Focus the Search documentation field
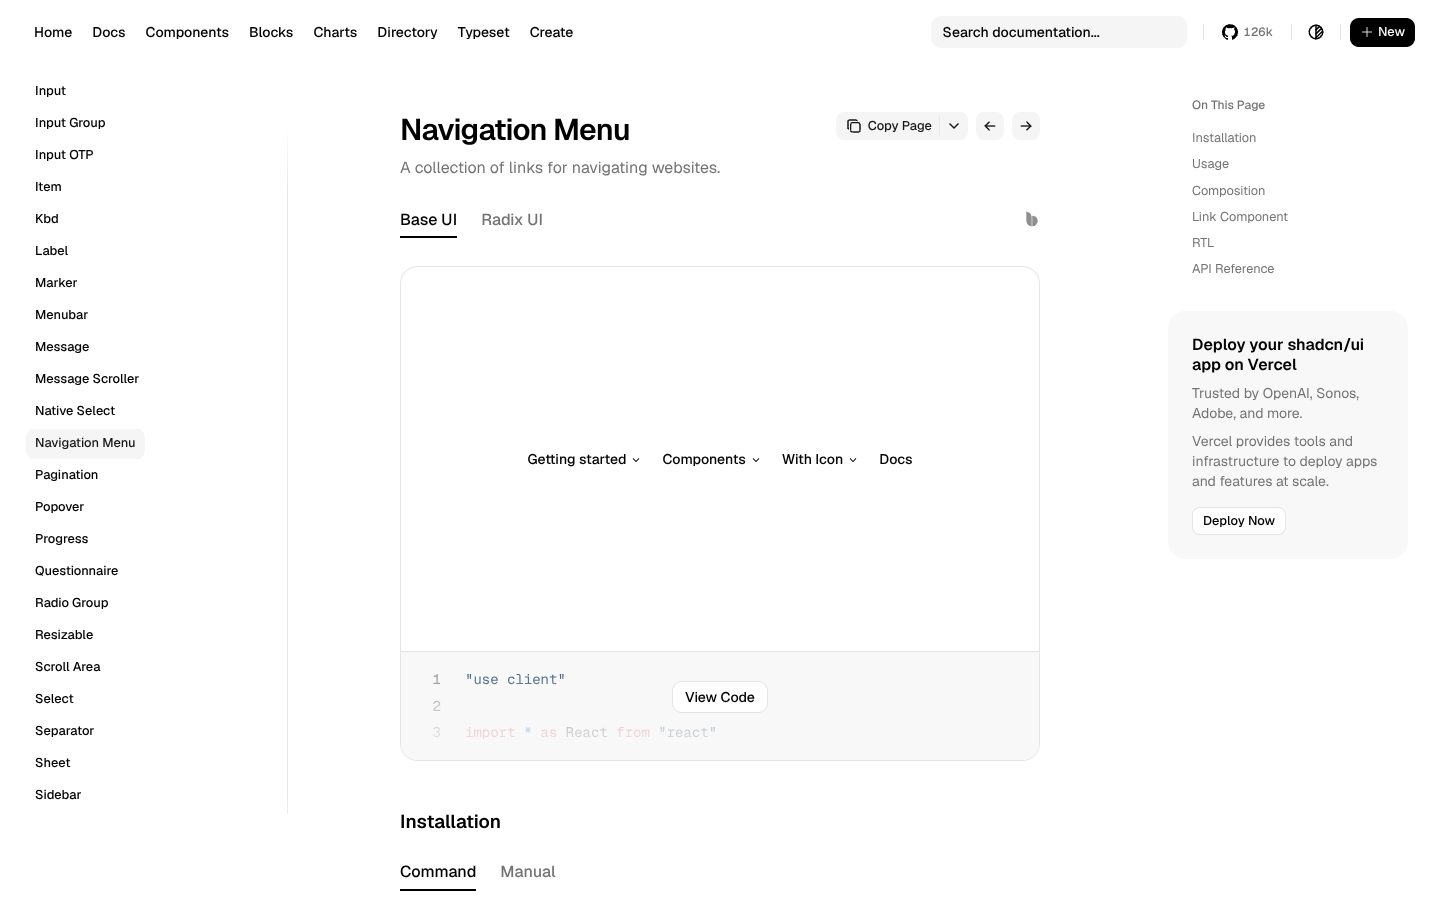 point(1059,32)
